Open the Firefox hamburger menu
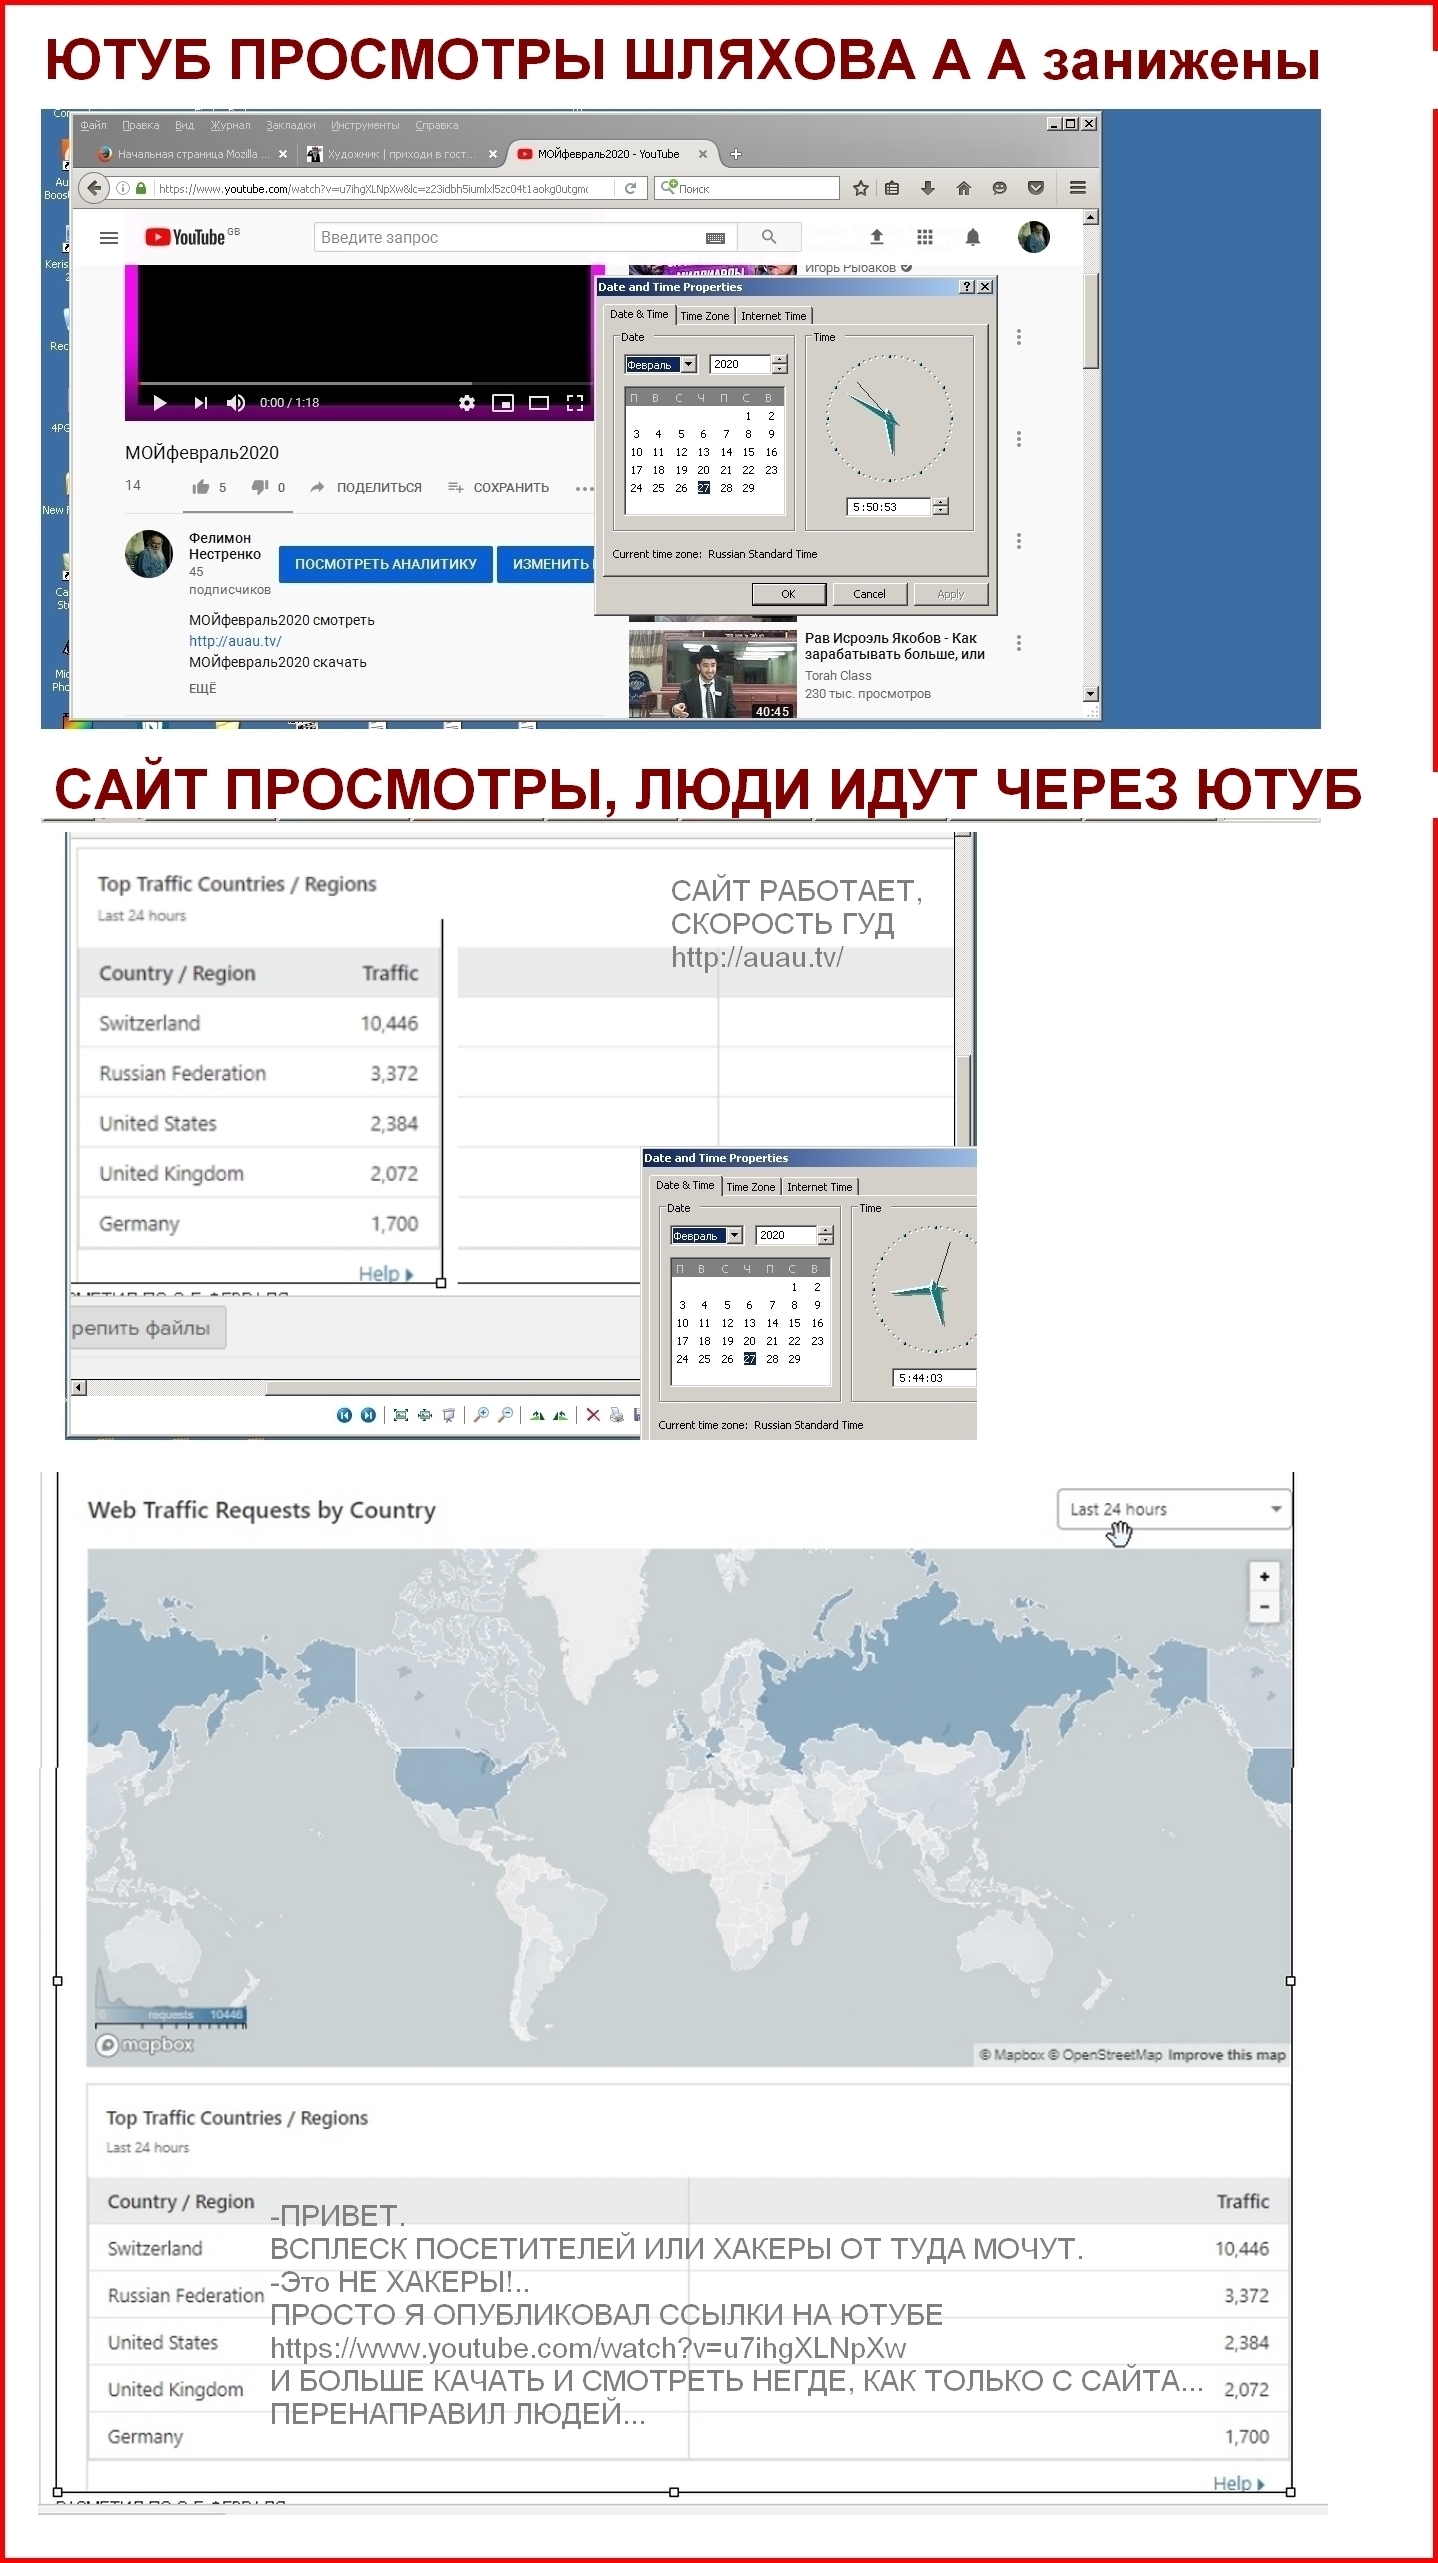1438x2563 pixels. [1077, 188]
